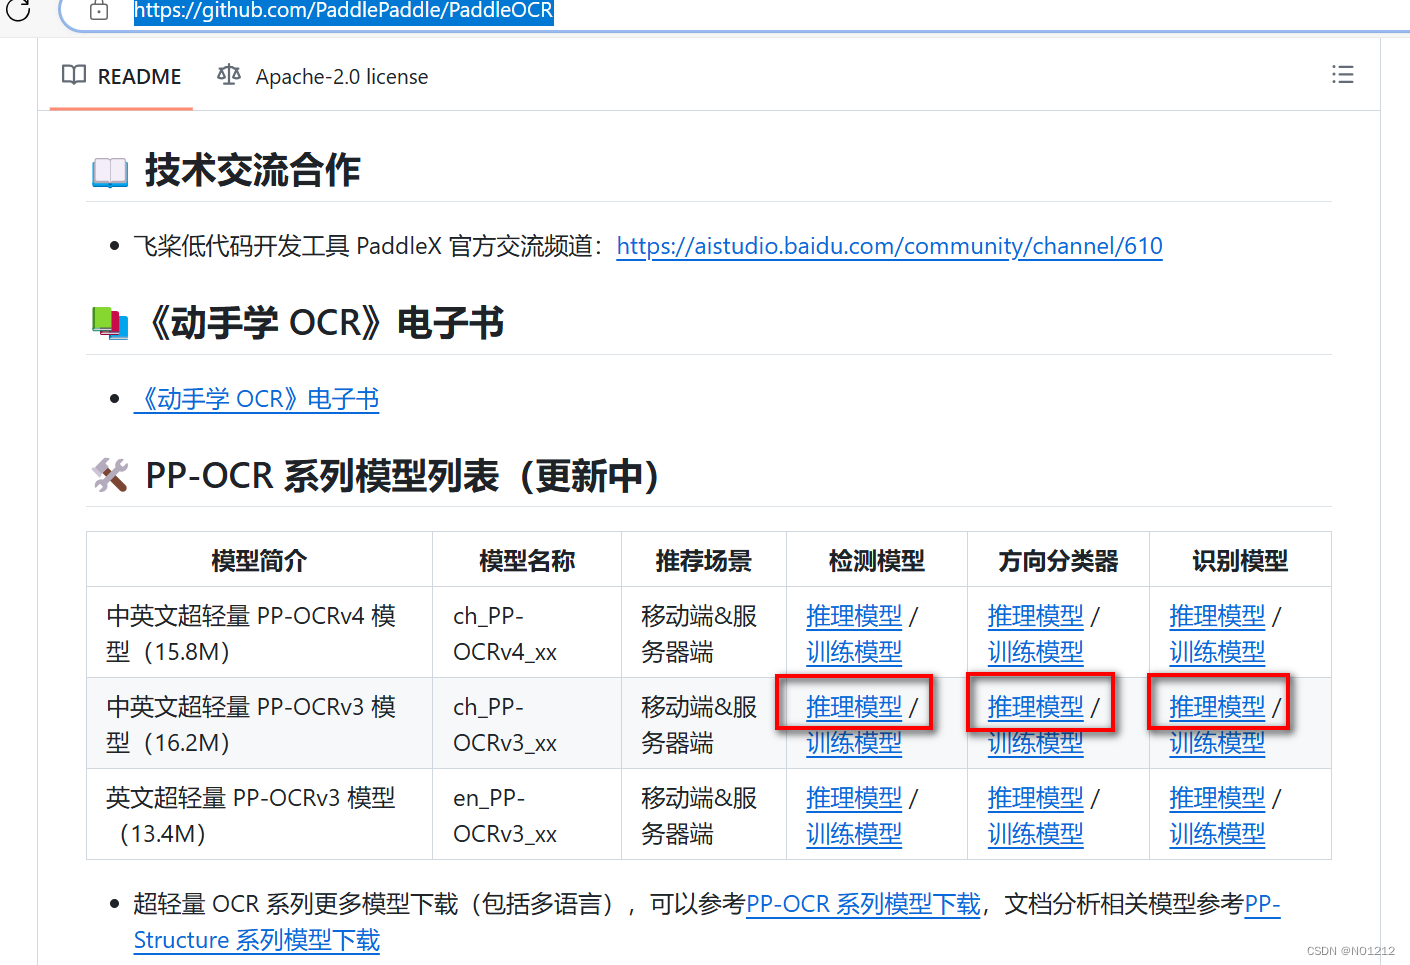Click 移动端&服务器端 cell in en_PP-OCRv3 row
Viewport: 1410px width, 965px height.
click(x=704, y=815)
